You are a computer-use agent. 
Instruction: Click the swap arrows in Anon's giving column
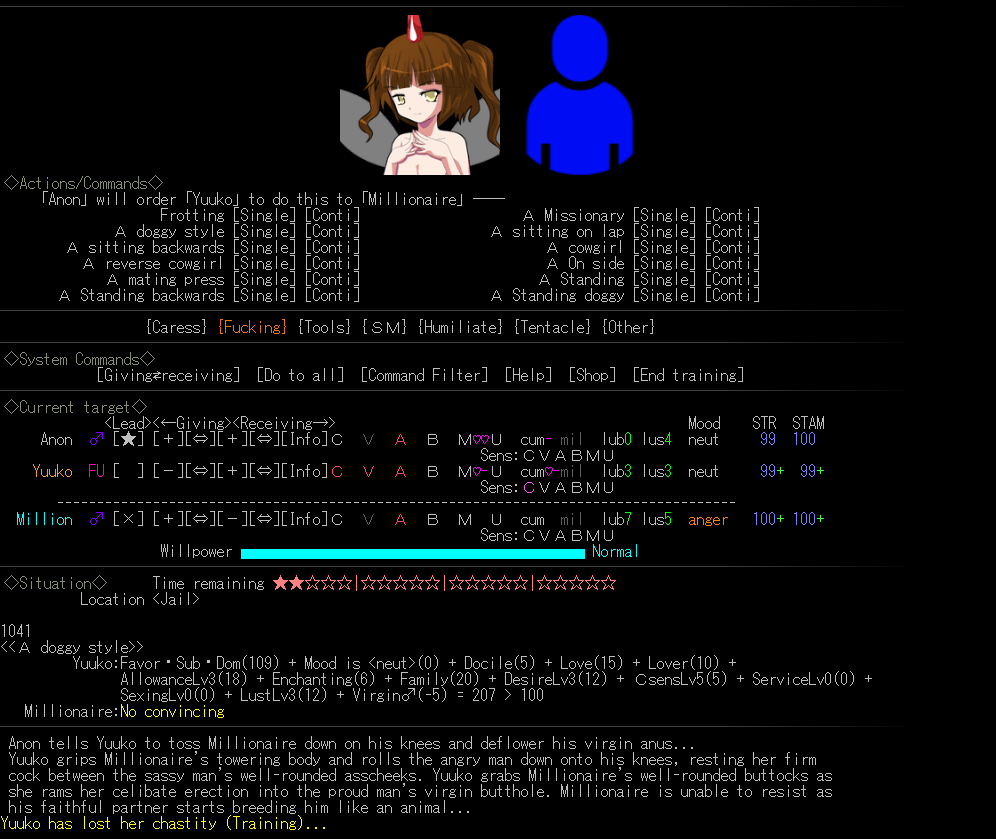tap(200, 439)
